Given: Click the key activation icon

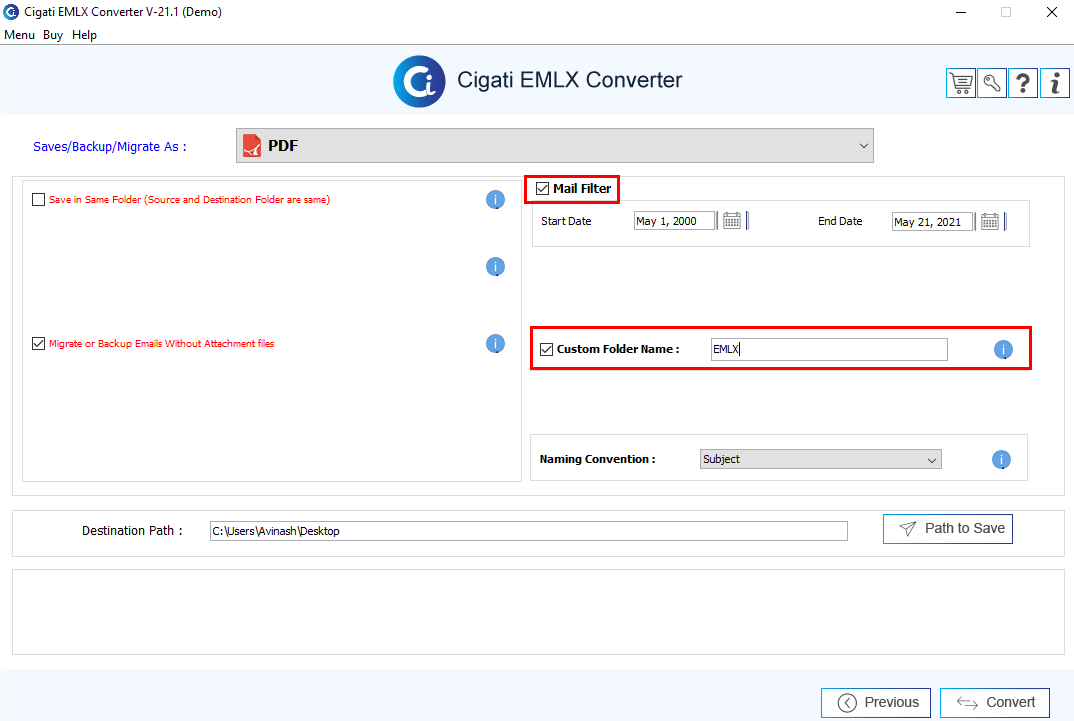Looking at the screenshot, I should [992, 84].
